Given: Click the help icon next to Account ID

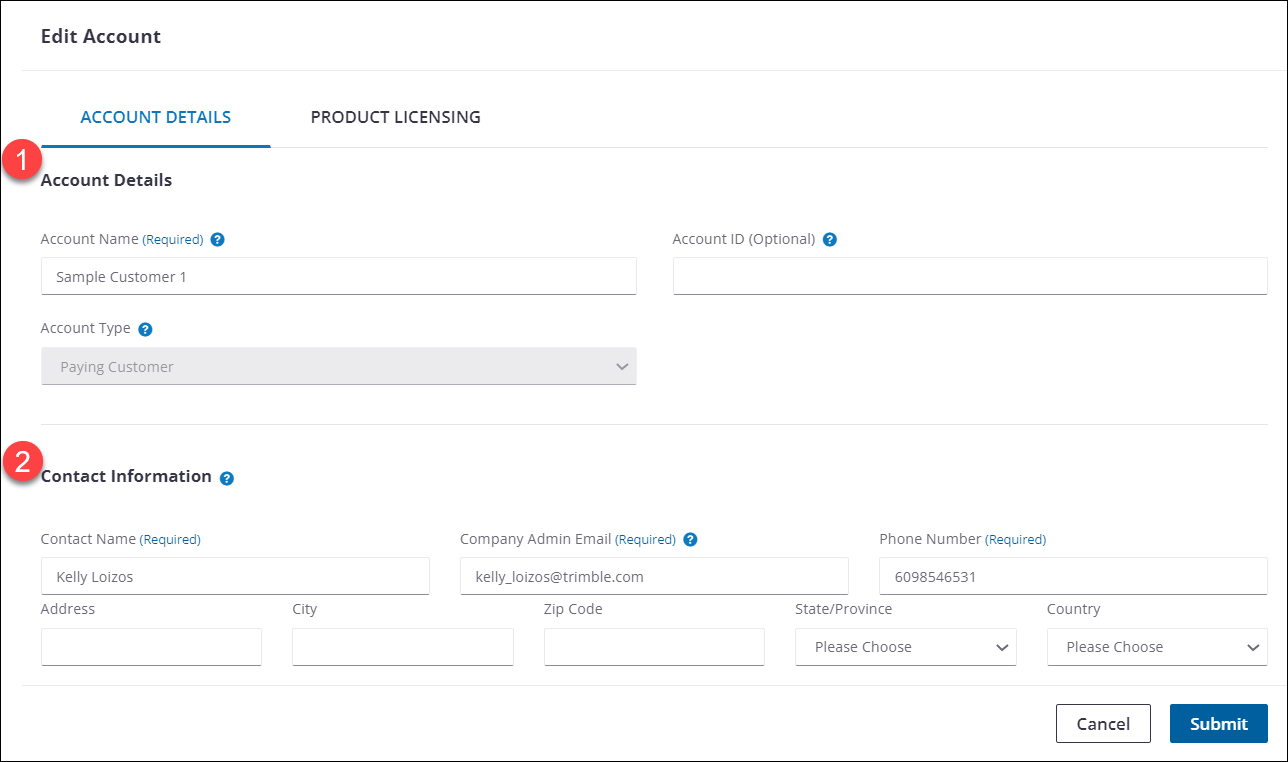Looking at the screenshot, I should click(x=829, y=240).
